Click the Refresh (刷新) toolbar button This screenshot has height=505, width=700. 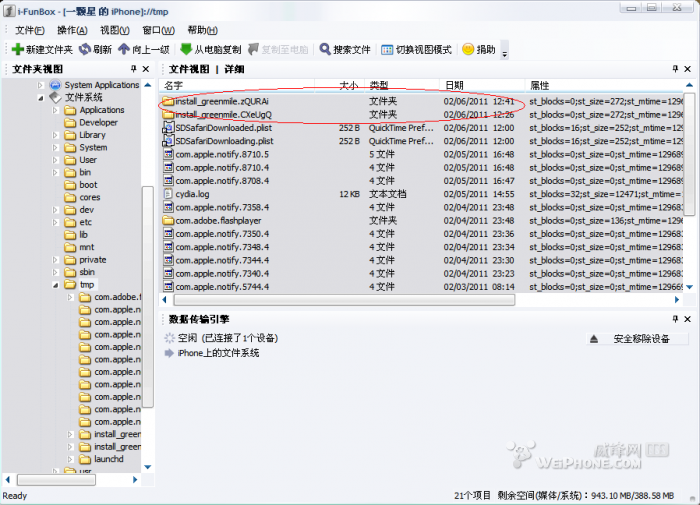point(95,50)
